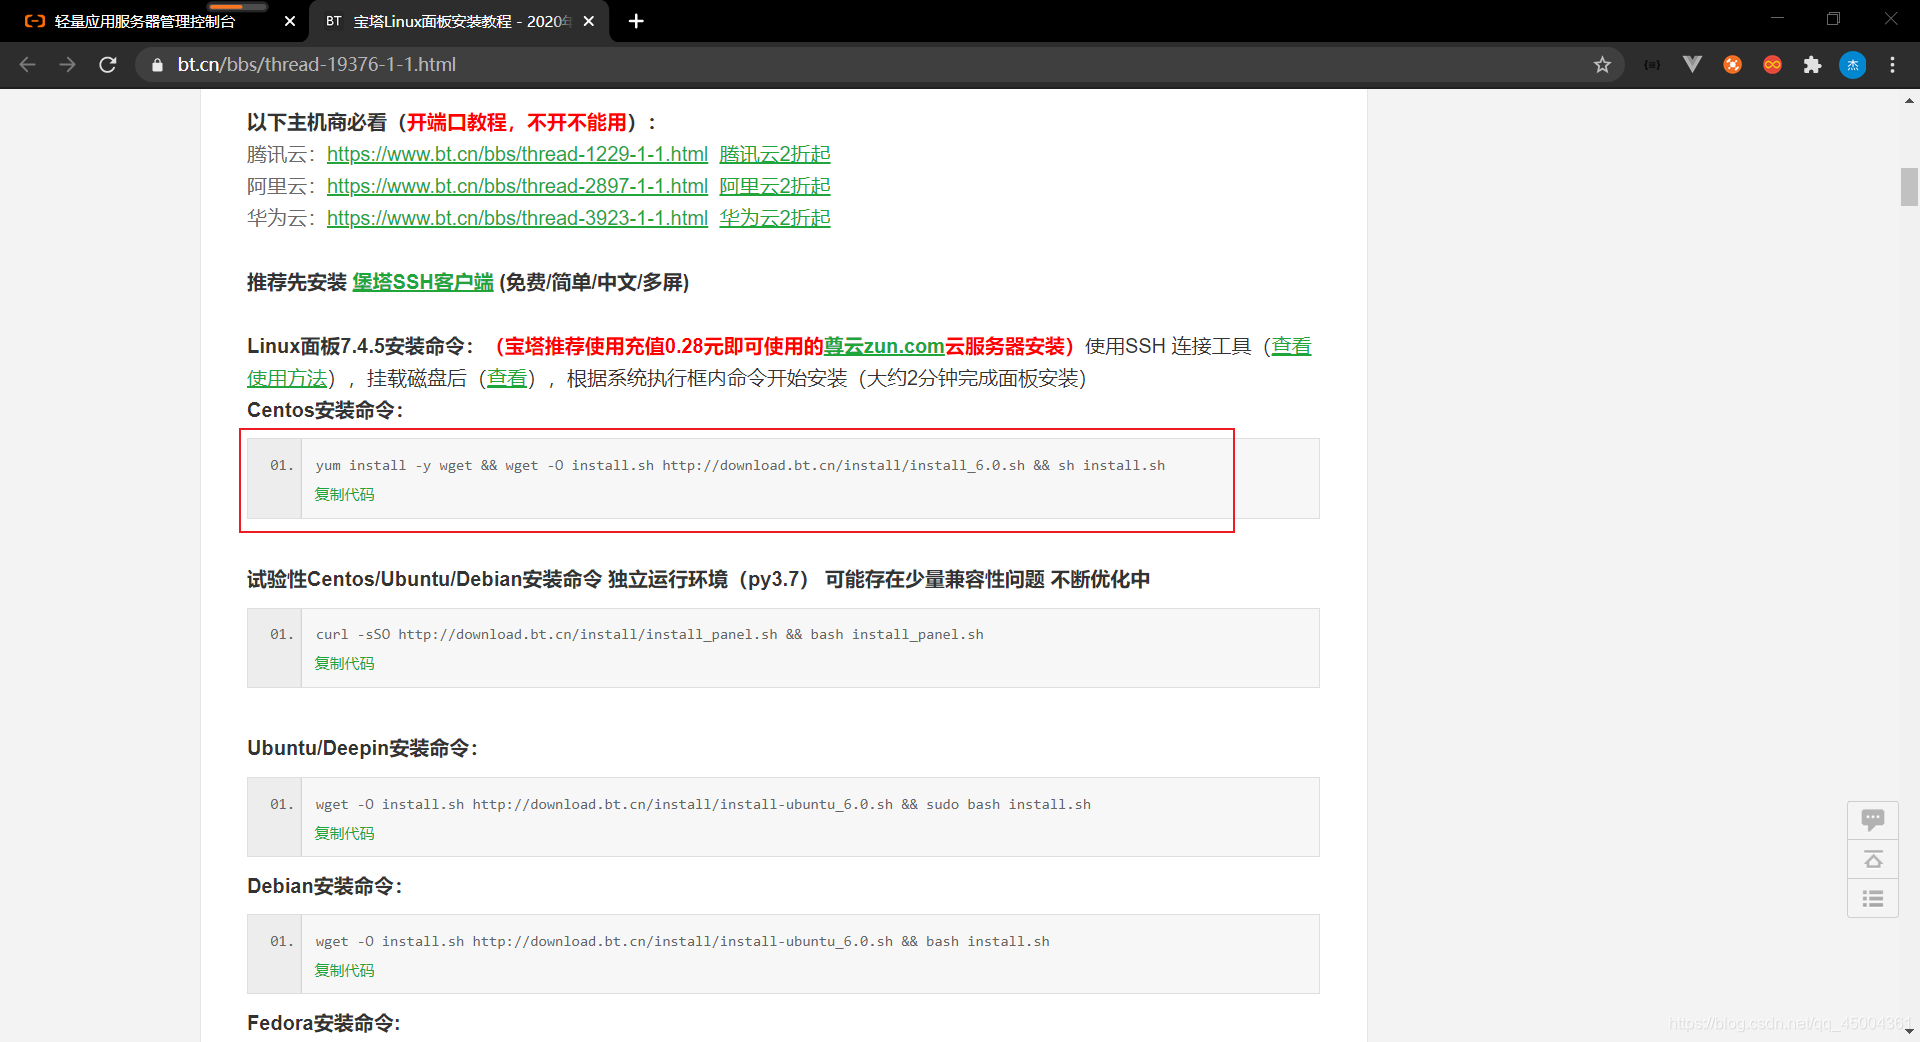Go back to previous page
The width and height of the screenshot is (1920, 1042).
coord(28,65)
